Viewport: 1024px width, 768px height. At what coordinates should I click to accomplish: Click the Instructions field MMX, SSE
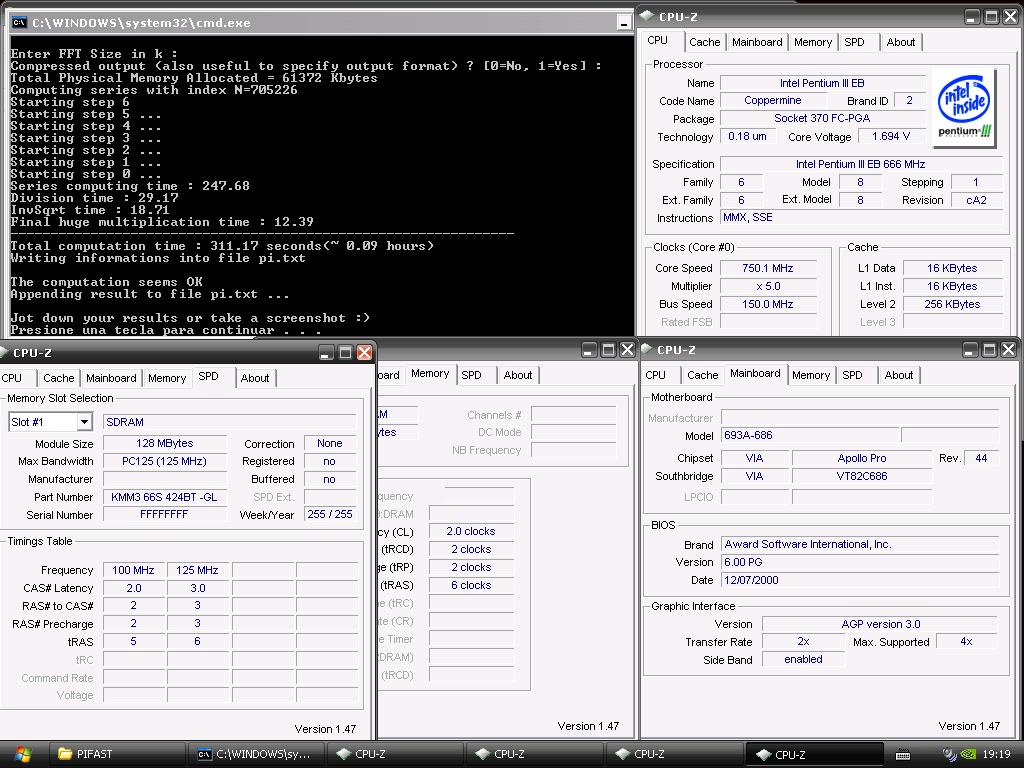[x=861, y=217]
